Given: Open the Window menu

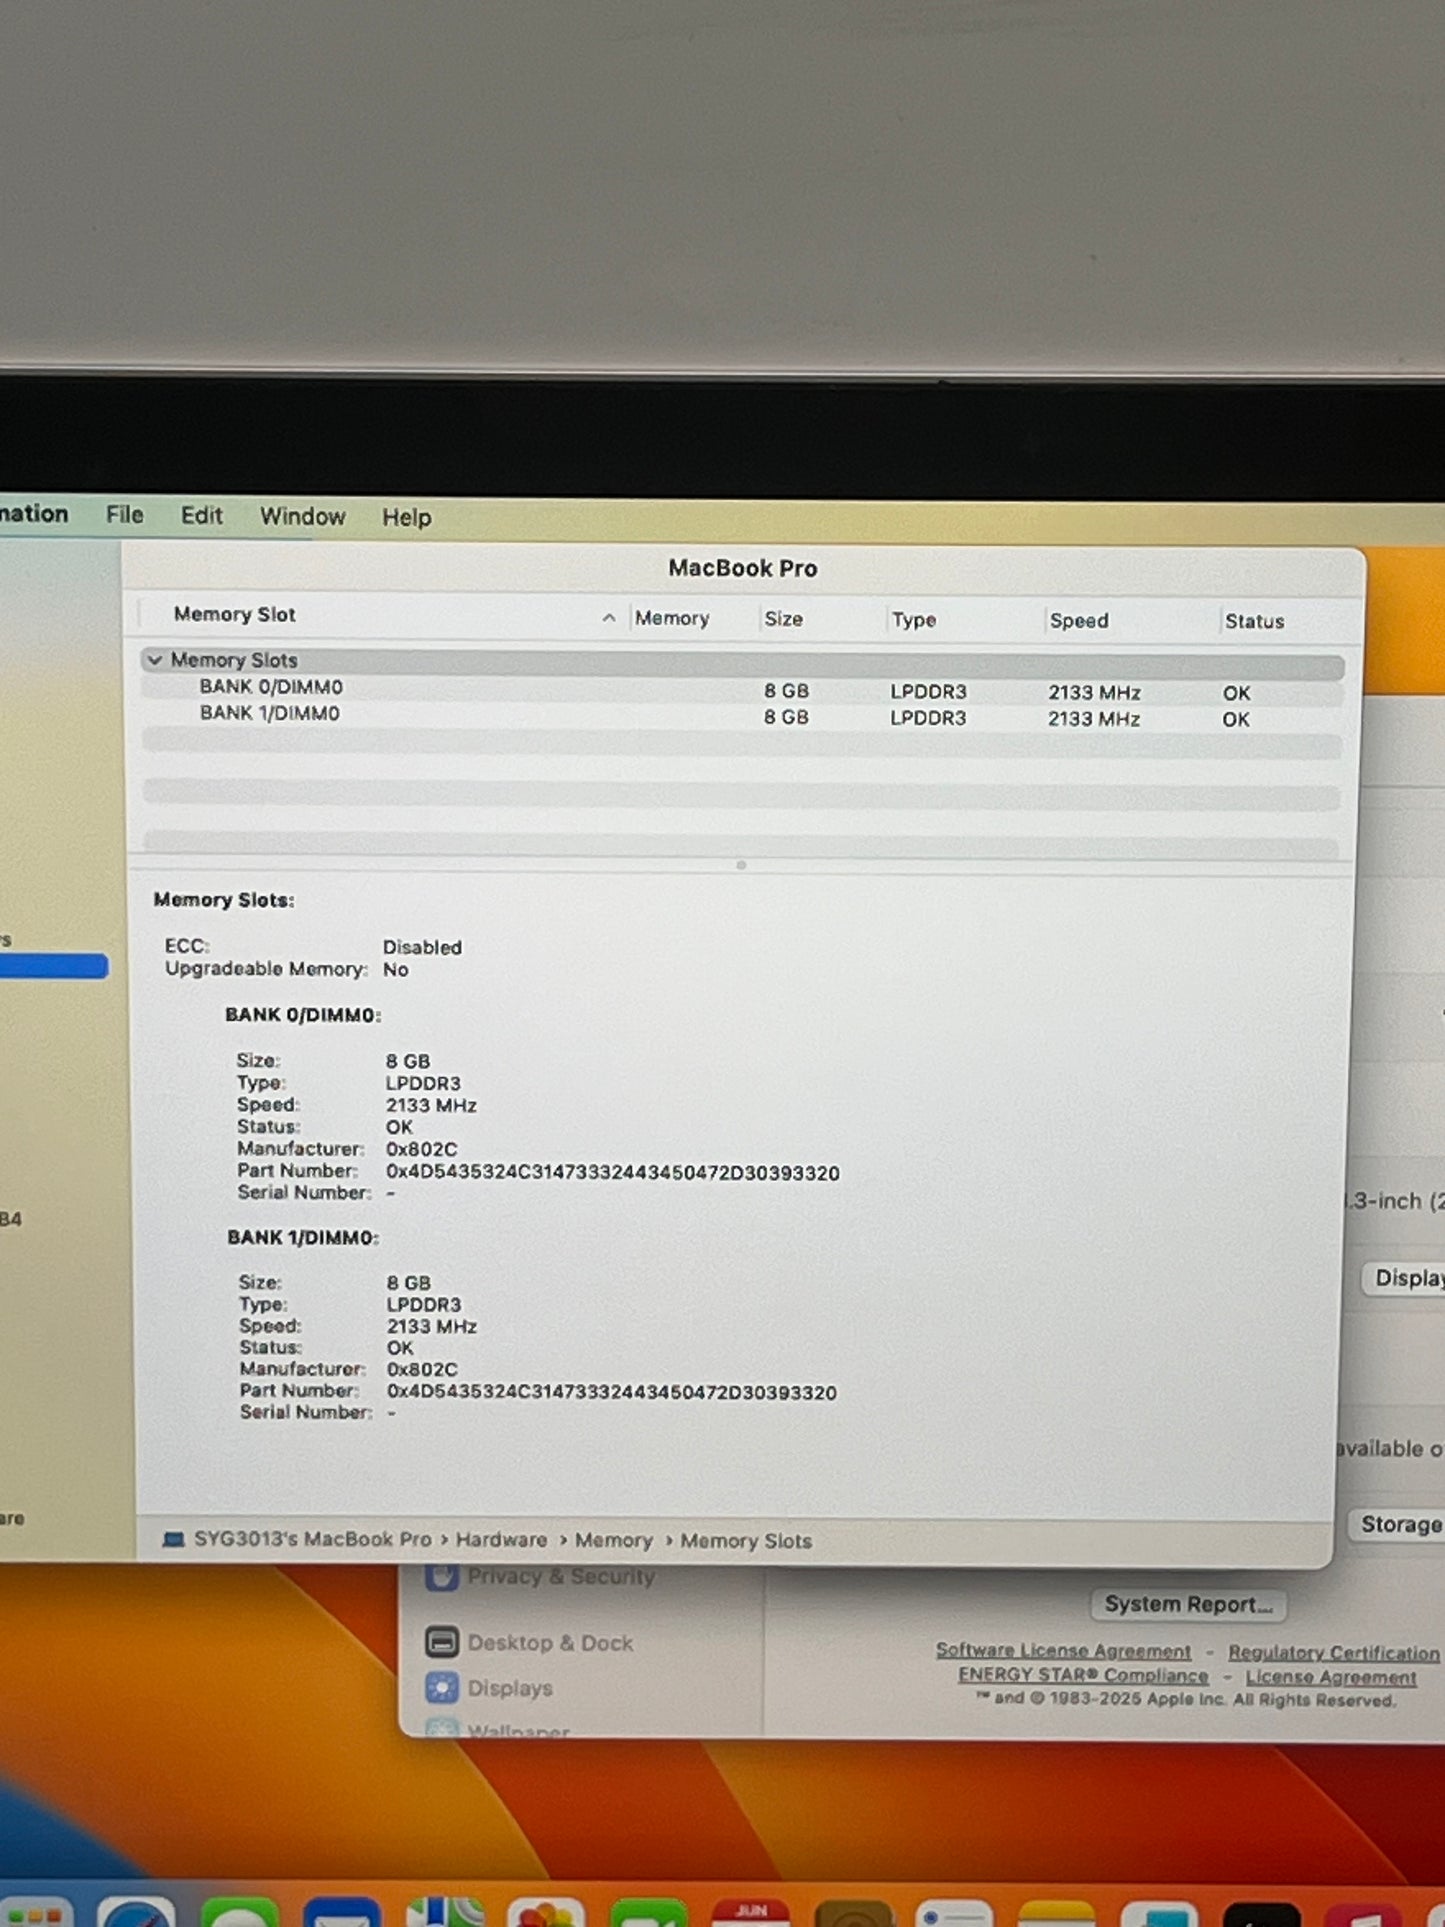Looking at the screenshot, I should (303, 517).
